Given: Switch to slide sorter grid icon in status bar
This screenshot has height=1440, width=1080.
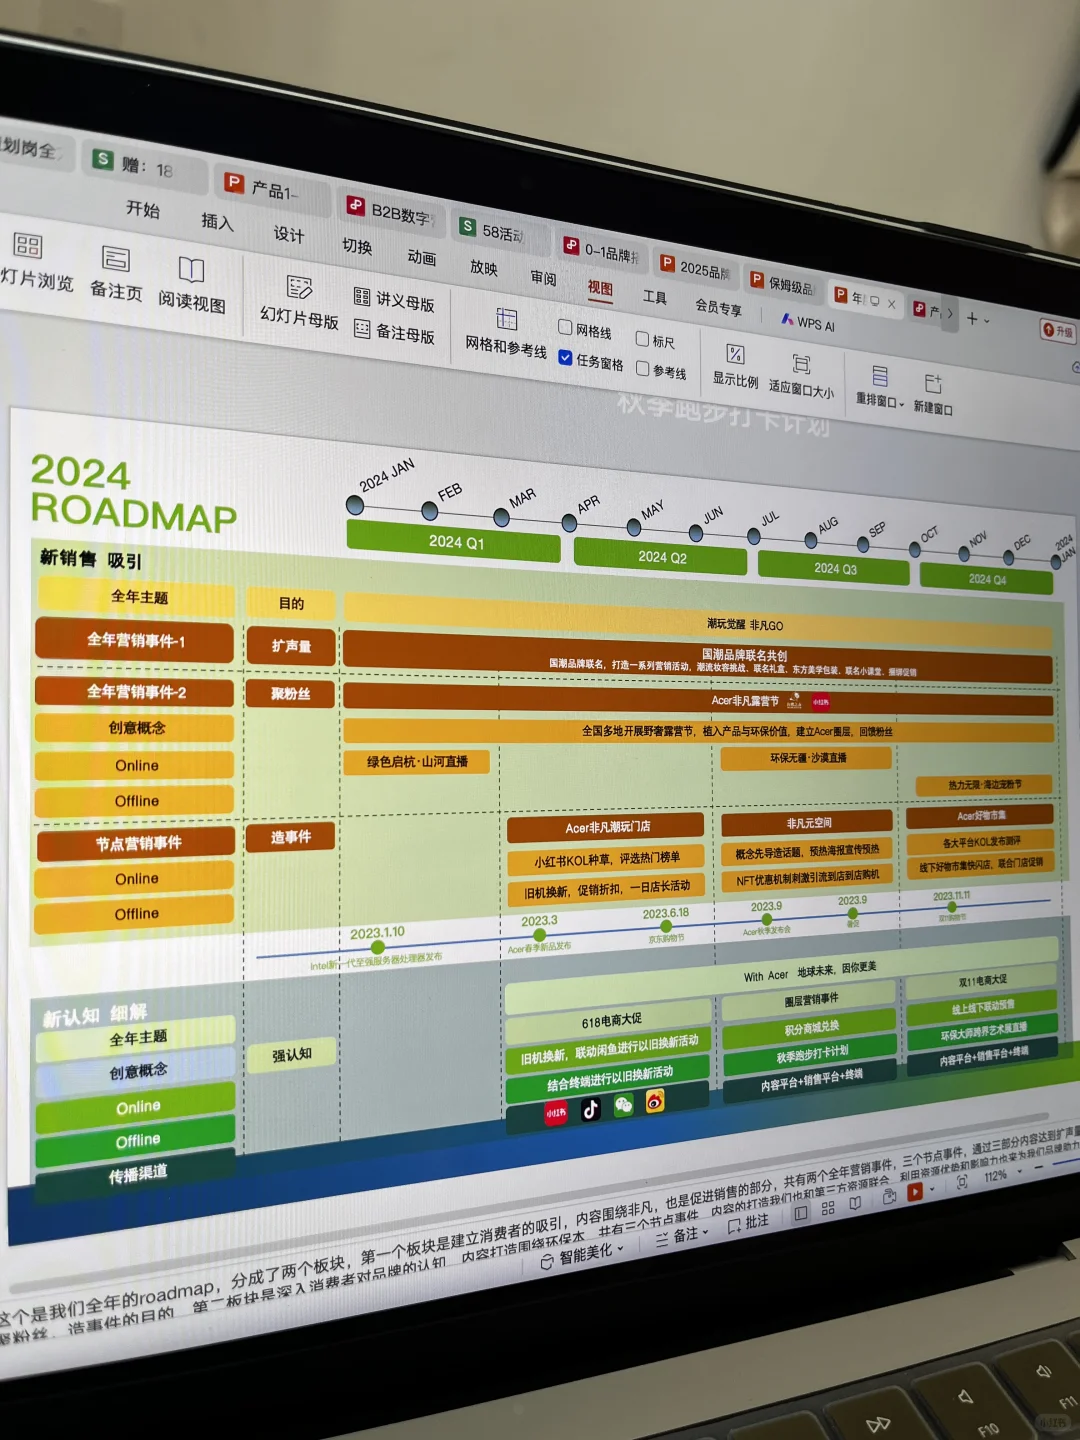Looking at the screenshot, I should click(827, 1208).
